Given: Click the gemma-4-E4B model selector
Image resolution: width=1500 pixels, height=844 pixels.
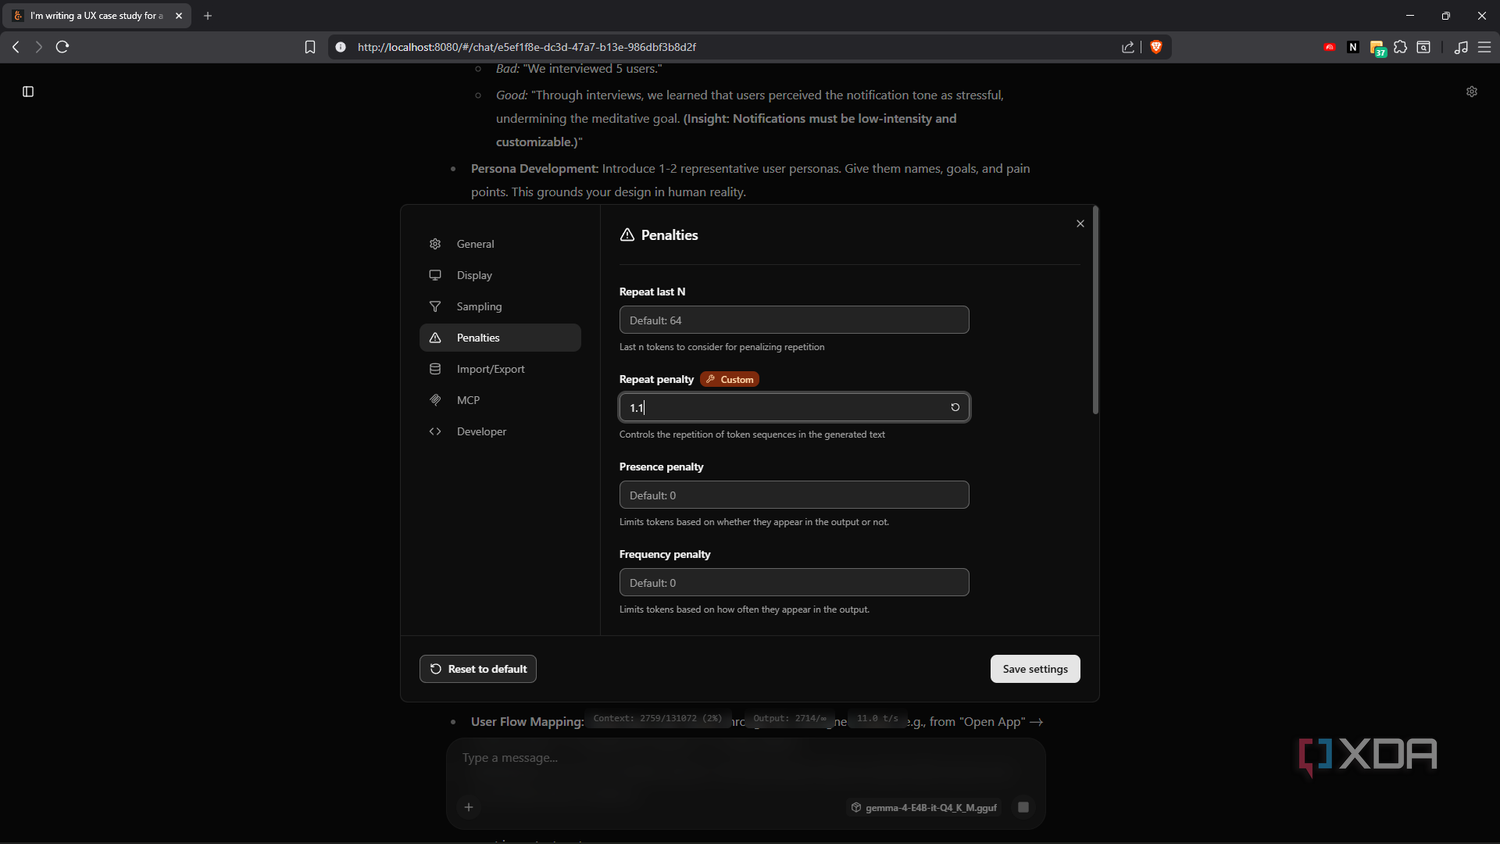Looking at the screenshot, I should tap(924, 807).
